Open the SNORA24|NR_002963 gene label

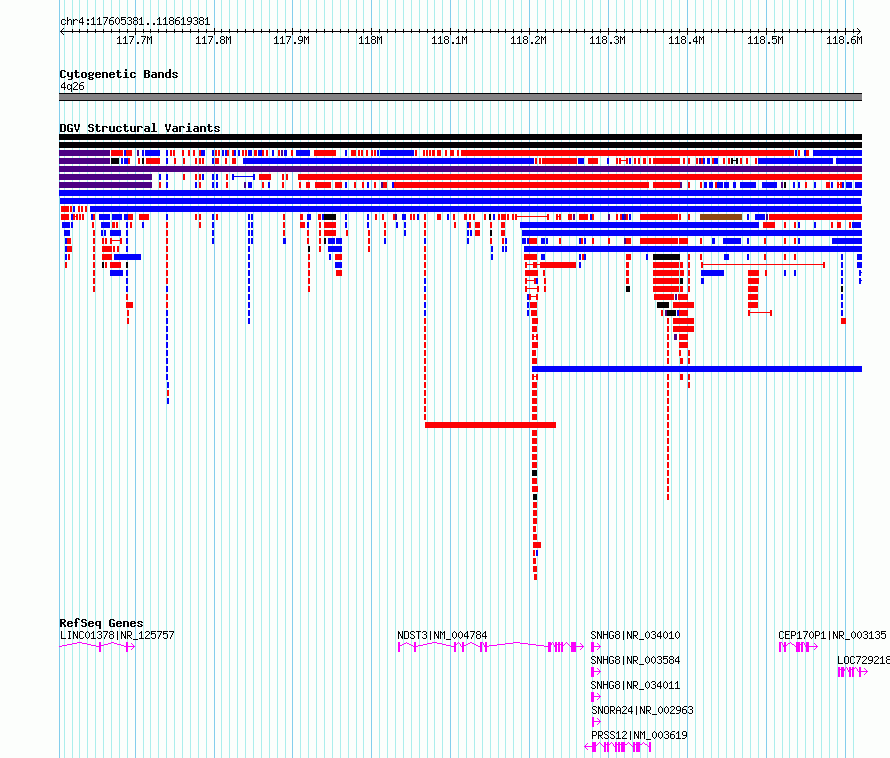pos(642,710)
